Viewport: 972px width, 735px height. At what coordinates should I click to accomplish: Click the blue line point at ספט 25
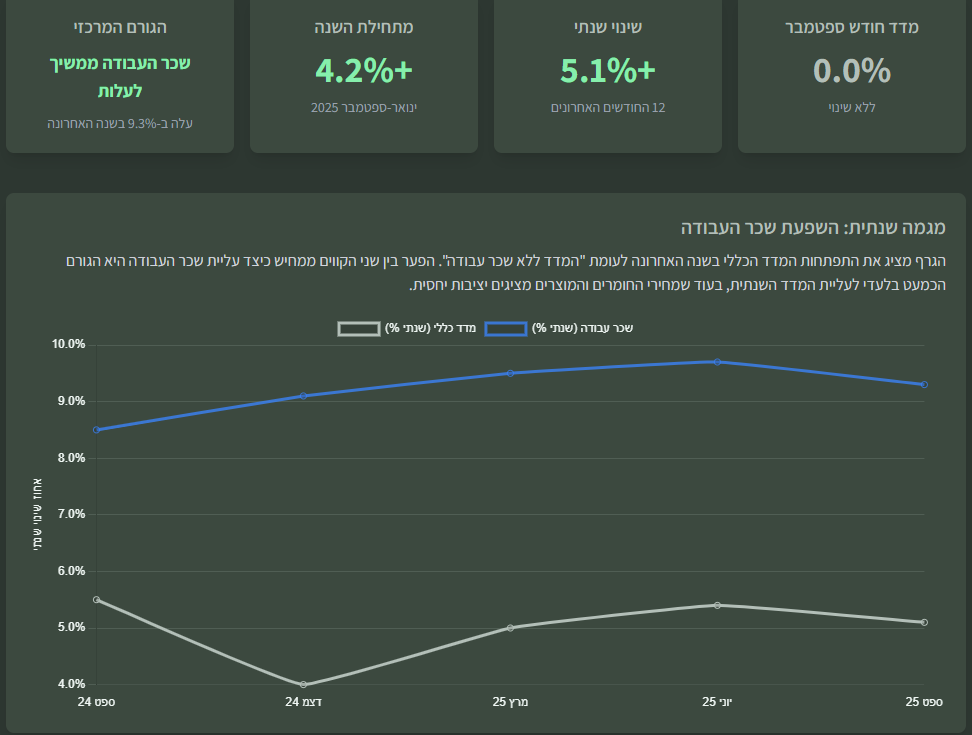point(924,384)
